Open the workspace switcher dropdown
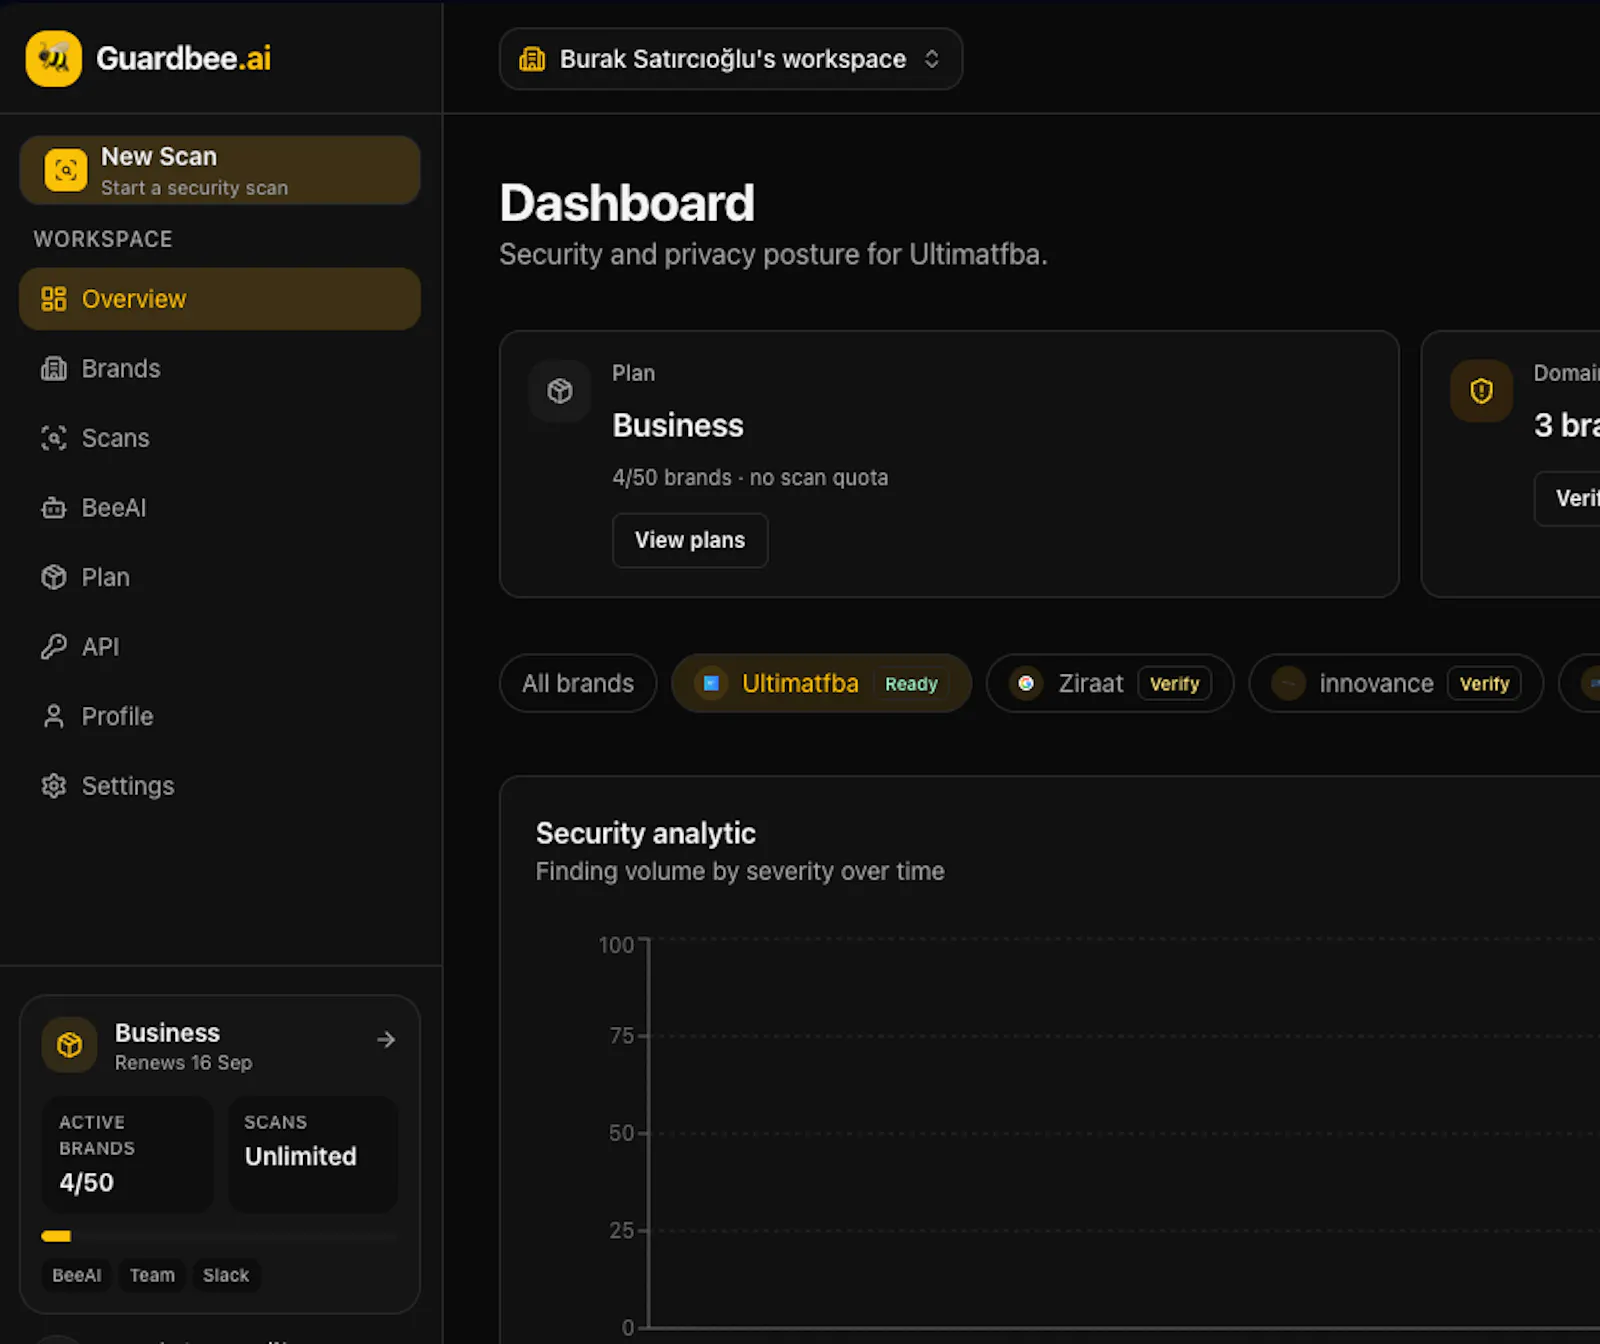This screenshot has width=1600, height=1344. click(x=731, y=59)
